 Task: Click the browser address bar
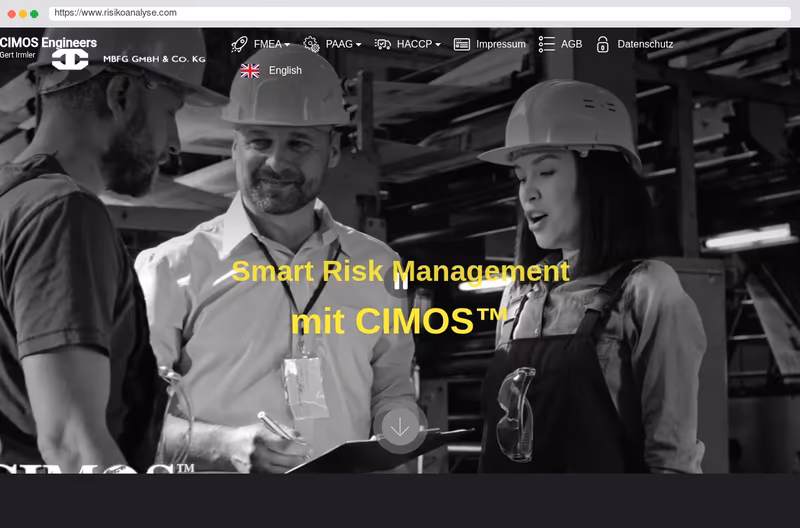point(419,13)
